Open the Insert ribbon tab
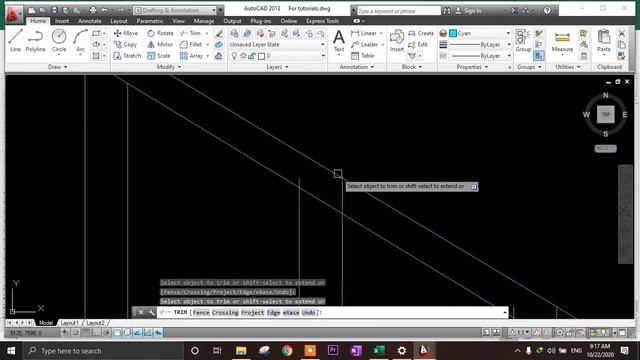The height and width of the screenshot is (360, 640). point(62,21)
